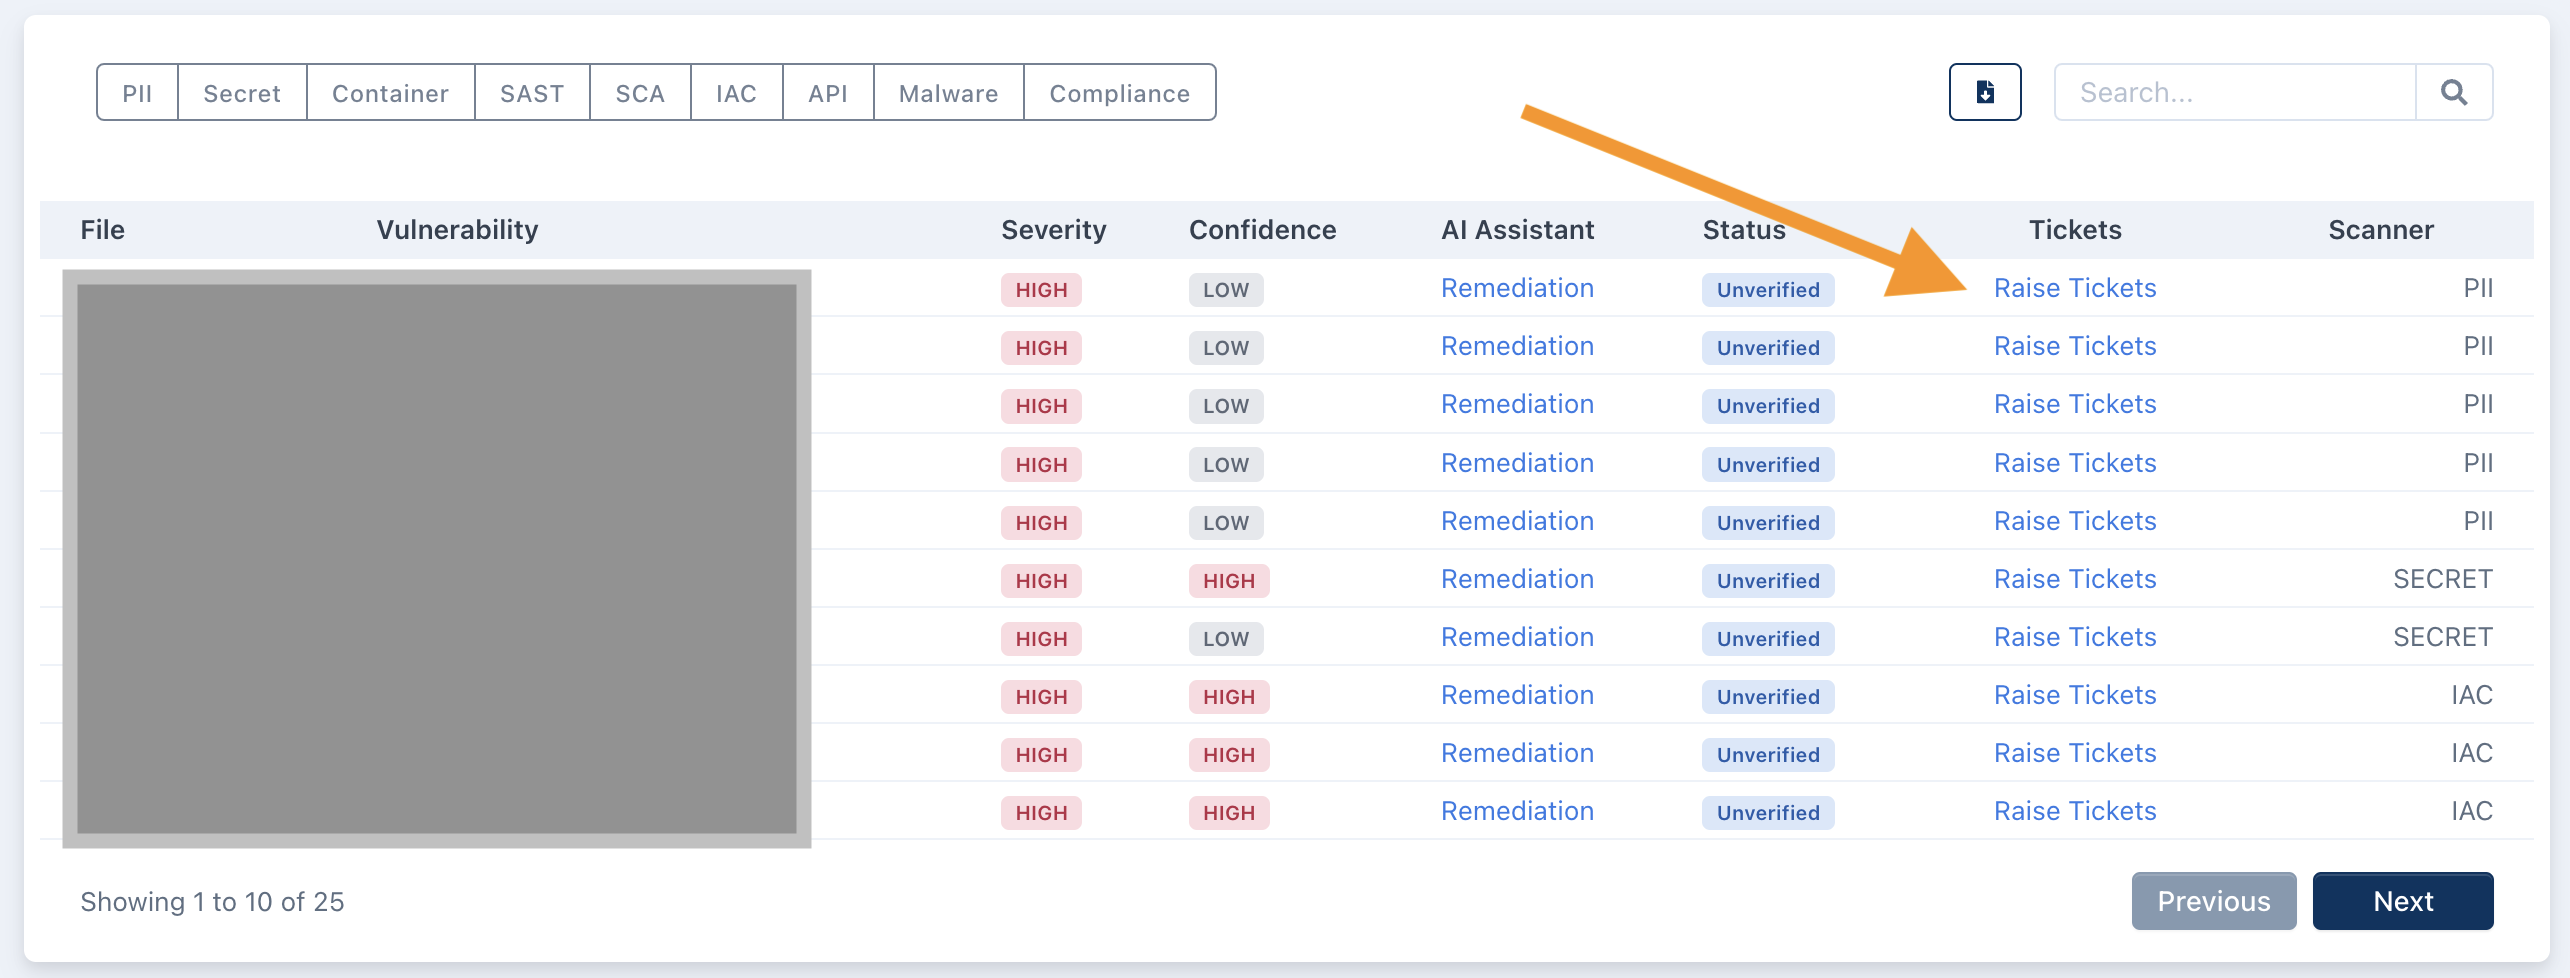Open Remediation for the last IAC row
This screenshot has height=978, width=2570.
[1517, 811]
